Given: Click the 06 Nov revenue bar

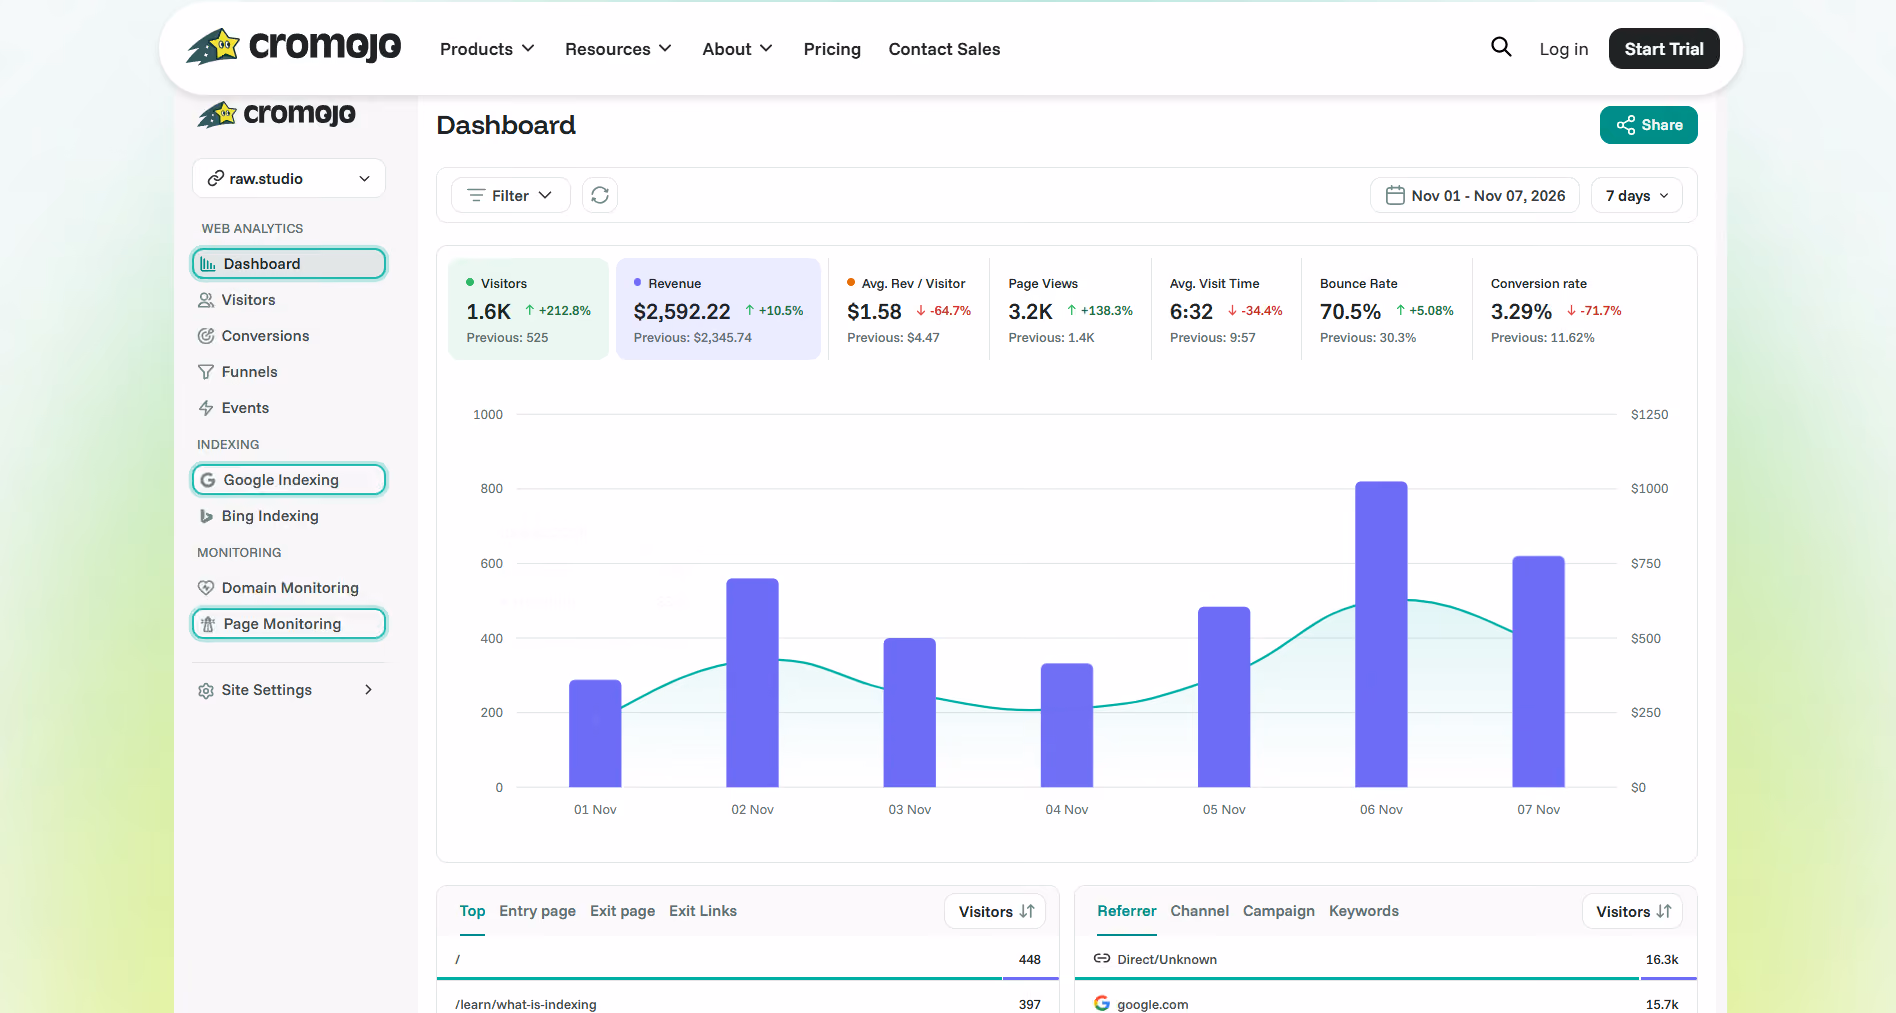Looking at the screenshot, I should click(1381, 634).
